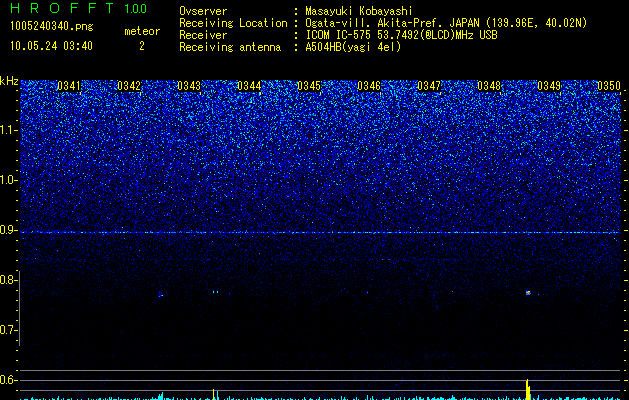Click the faint echo before 0343

160,295
